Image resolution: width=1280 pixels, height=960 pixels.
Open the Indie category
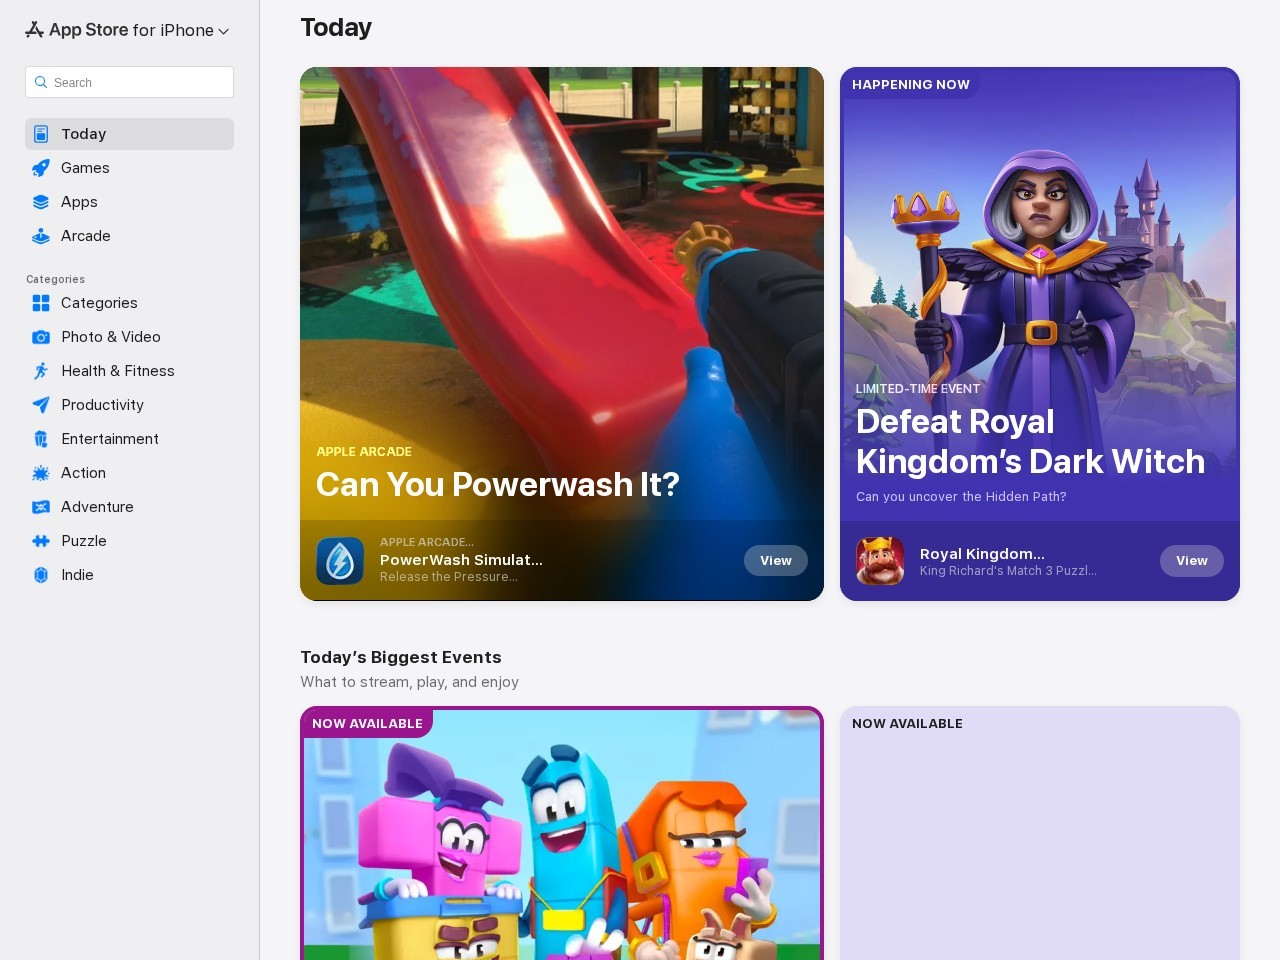(x=77, y=575)
